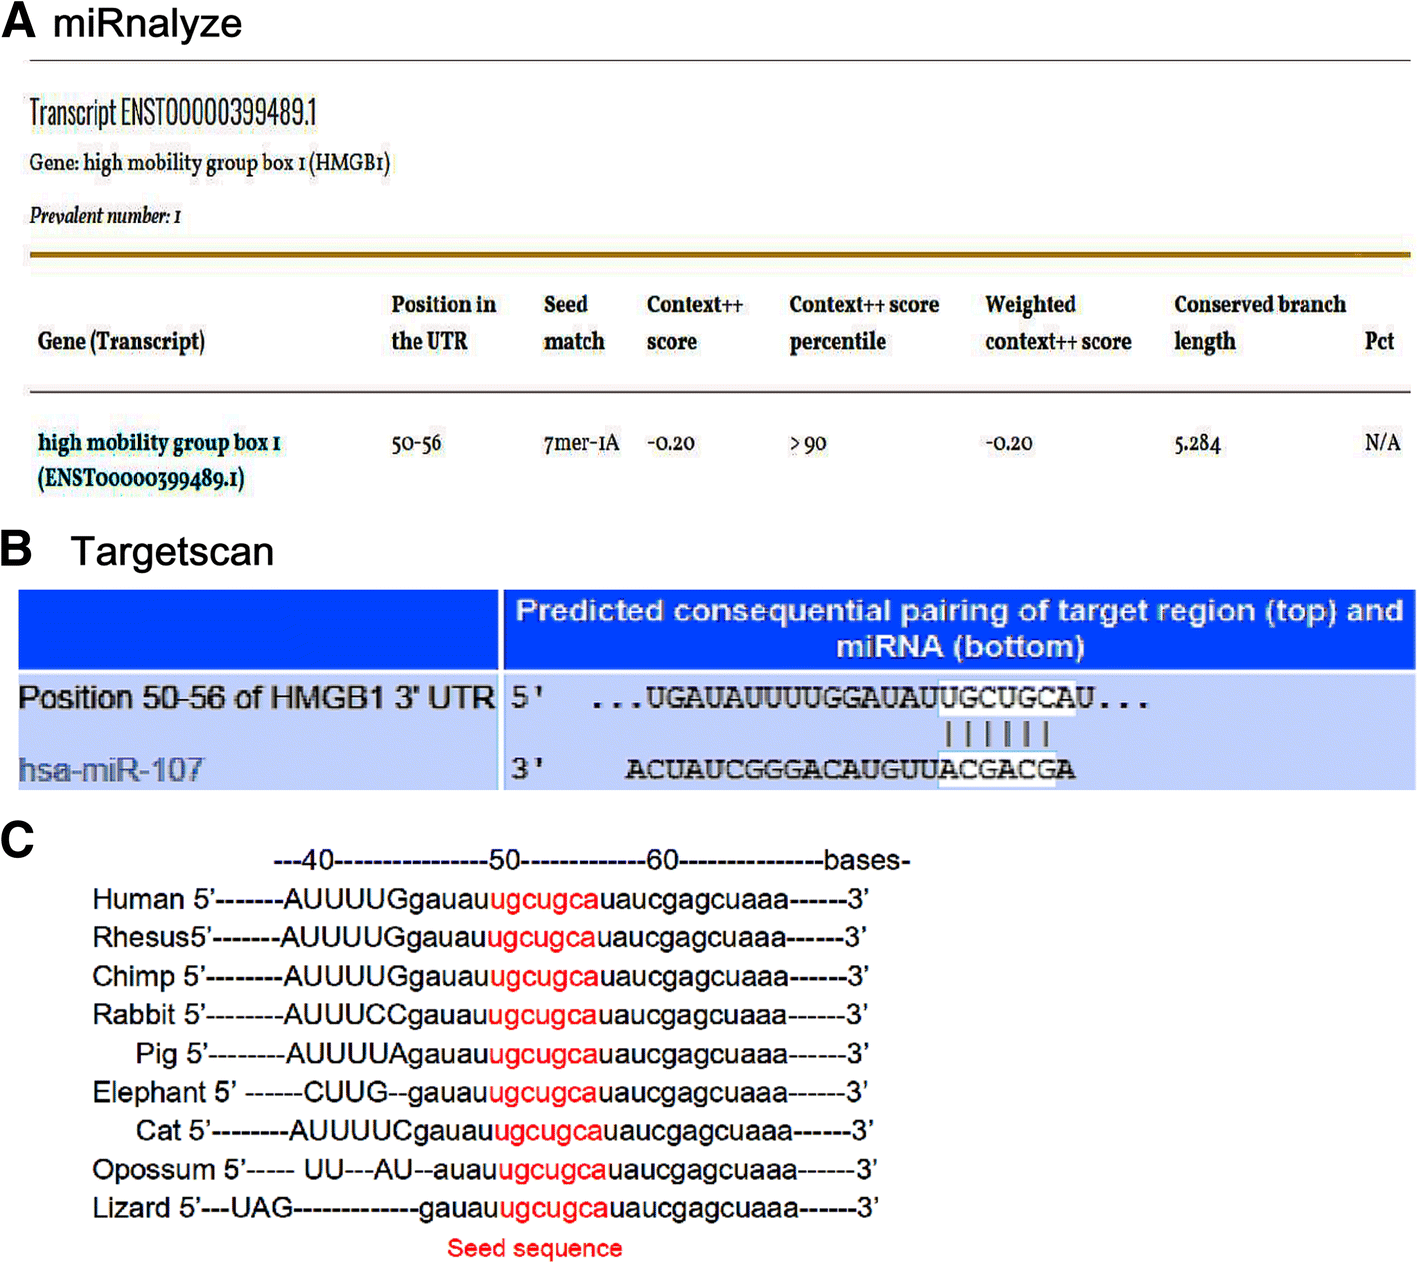1418x1264 pixels.
Task: Select the Pig sequence alignment row
Action: [502, 1053]
